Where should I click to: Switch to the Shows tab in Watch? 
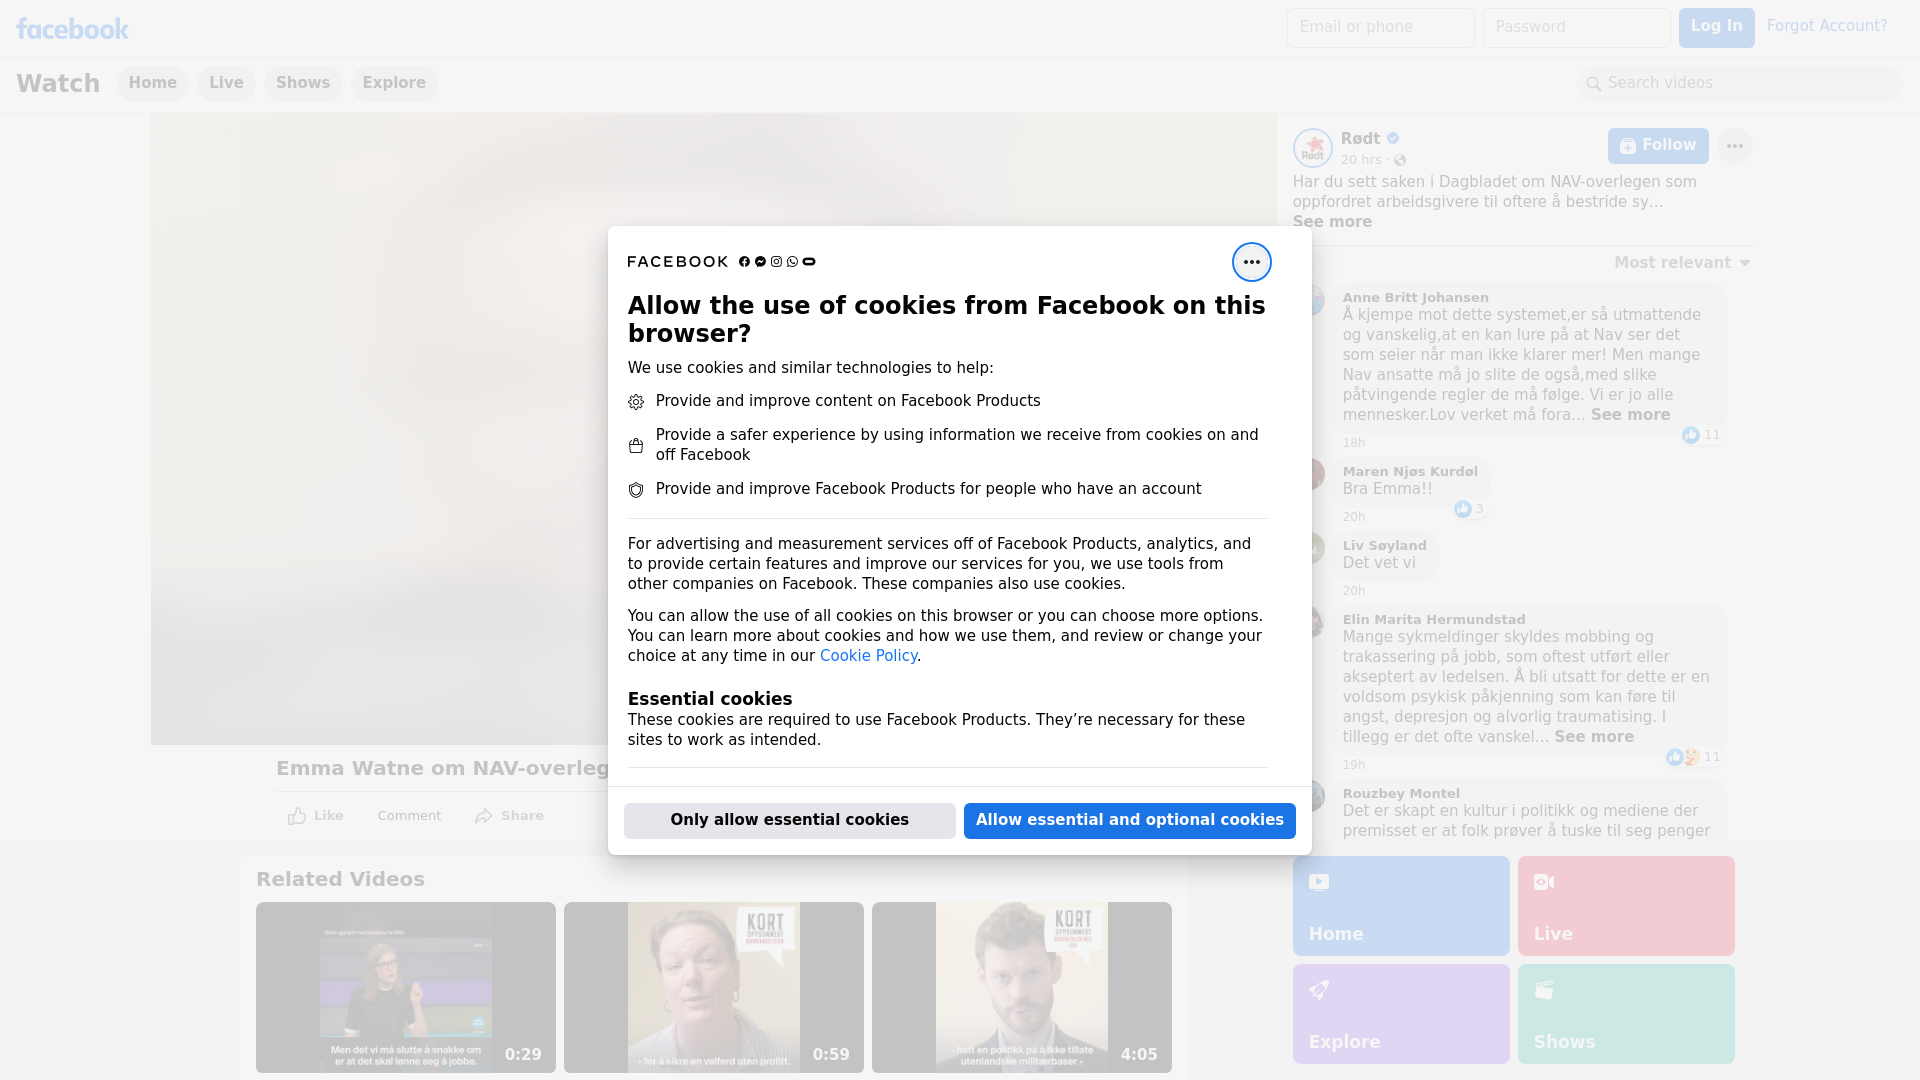(303, 83)
